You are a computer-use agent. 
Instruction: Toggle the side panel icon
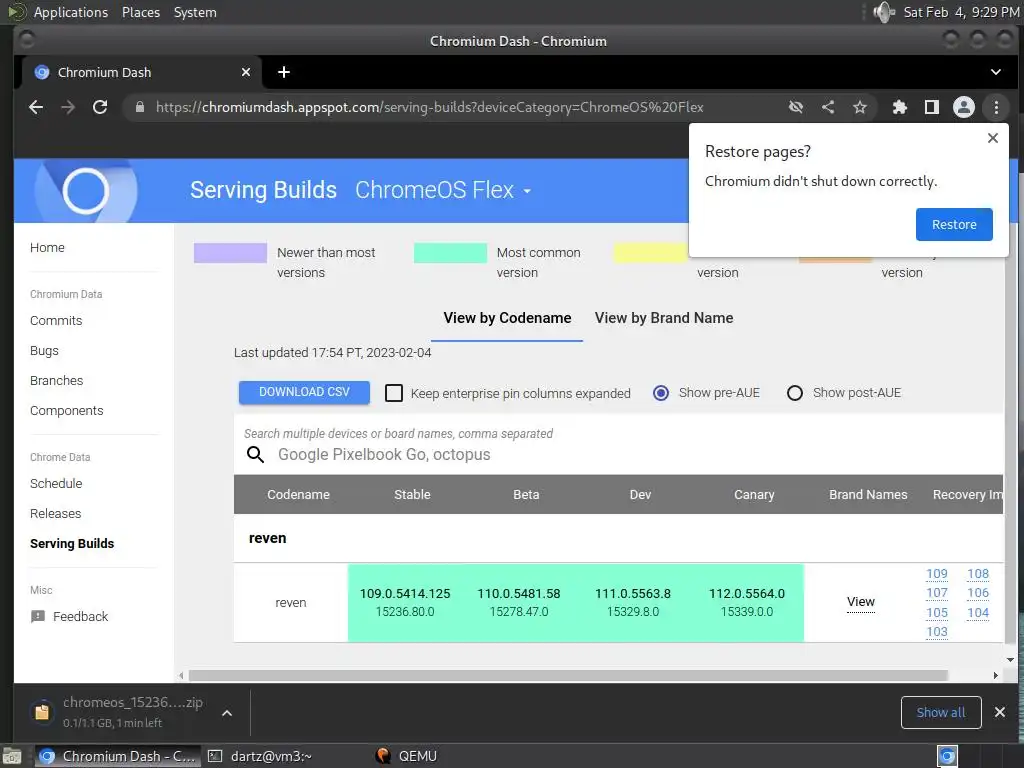click(x=932, y=107)
